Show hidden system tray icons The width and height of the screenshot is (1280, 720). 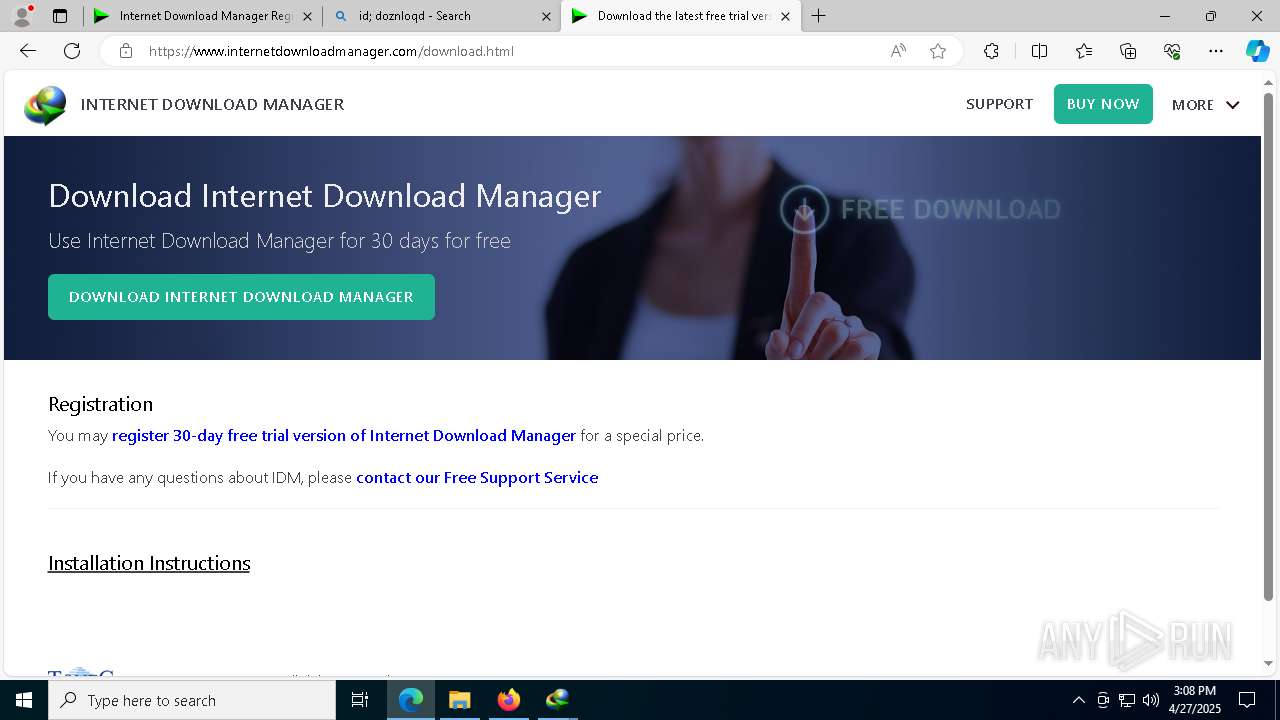point(1078,700)
